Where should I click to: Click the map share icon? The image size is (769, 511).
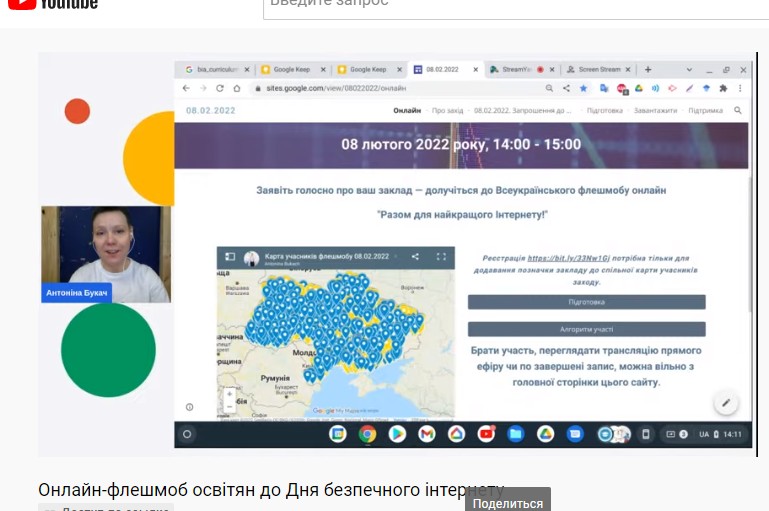tap(415, 257)
